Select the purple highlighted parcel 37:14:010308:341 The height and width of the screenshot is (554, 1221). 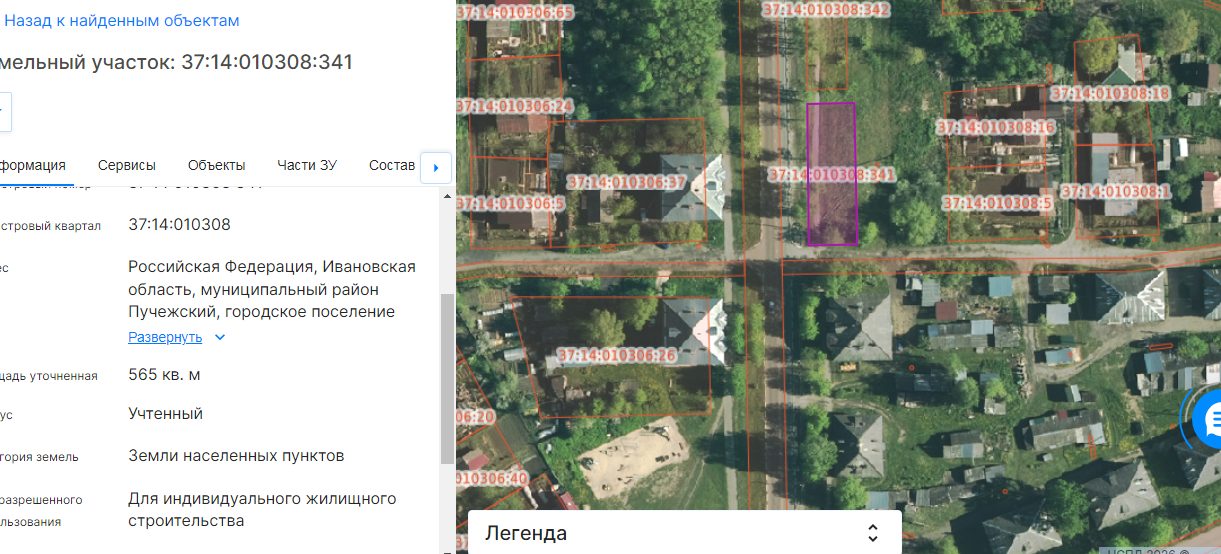click(831, 174)
